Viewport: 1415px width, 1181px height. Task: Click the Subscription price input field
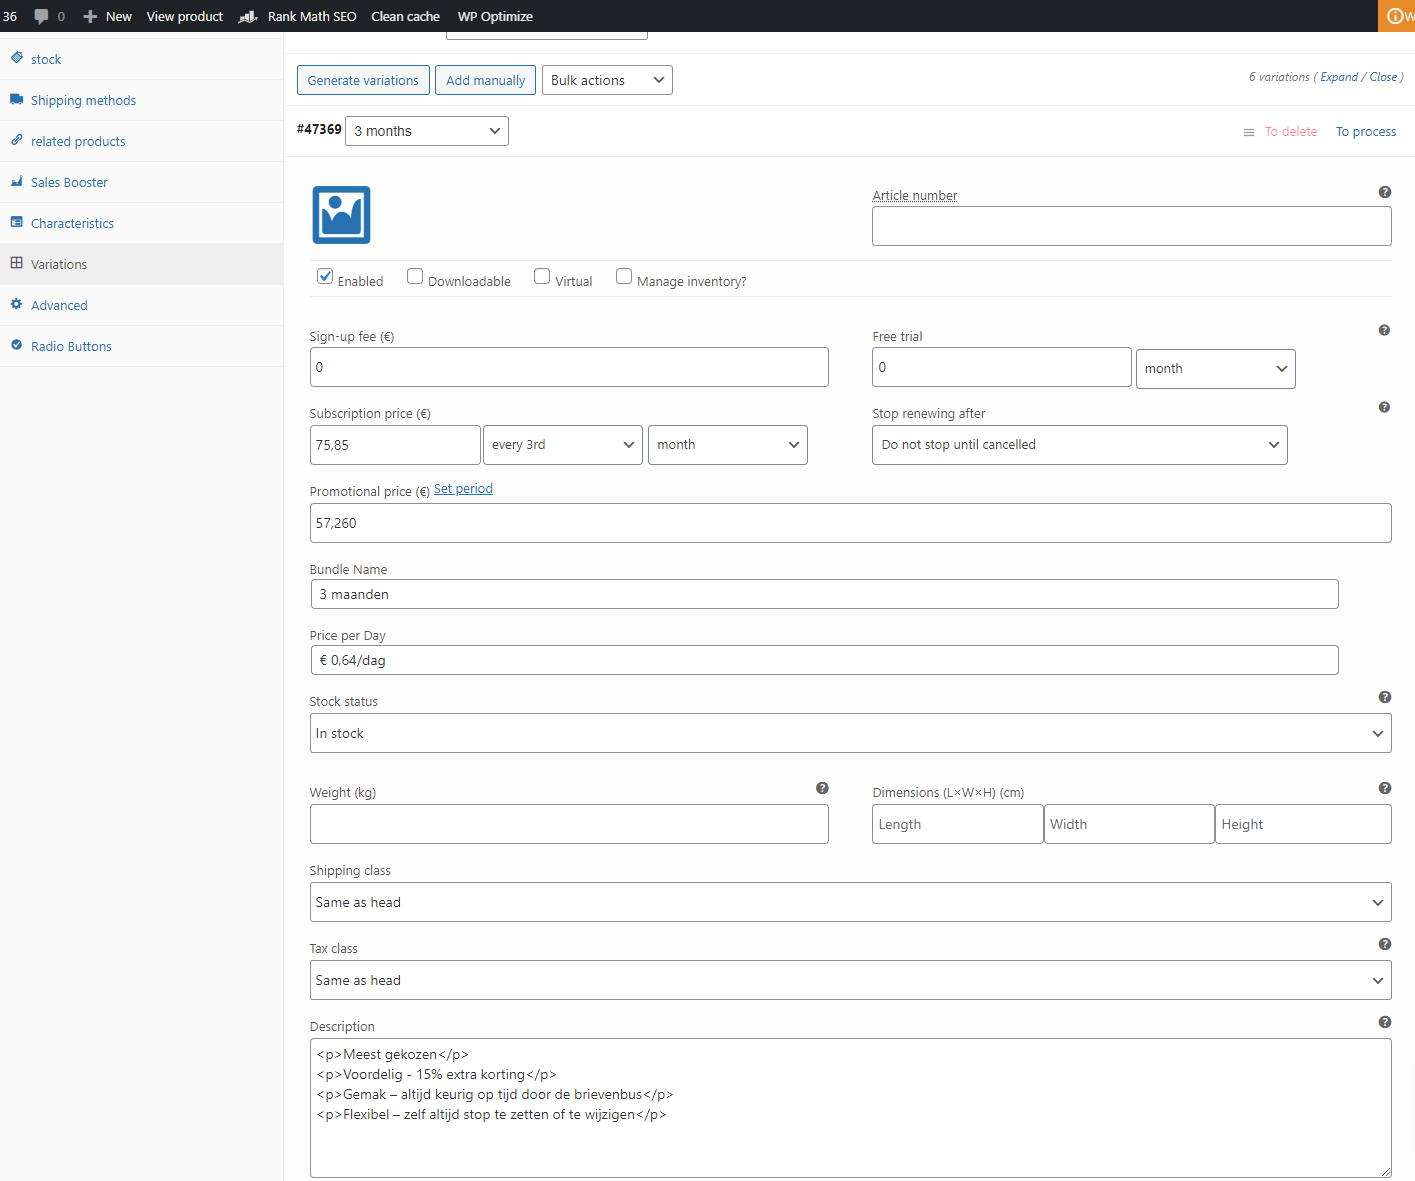(x=395, y=445)
